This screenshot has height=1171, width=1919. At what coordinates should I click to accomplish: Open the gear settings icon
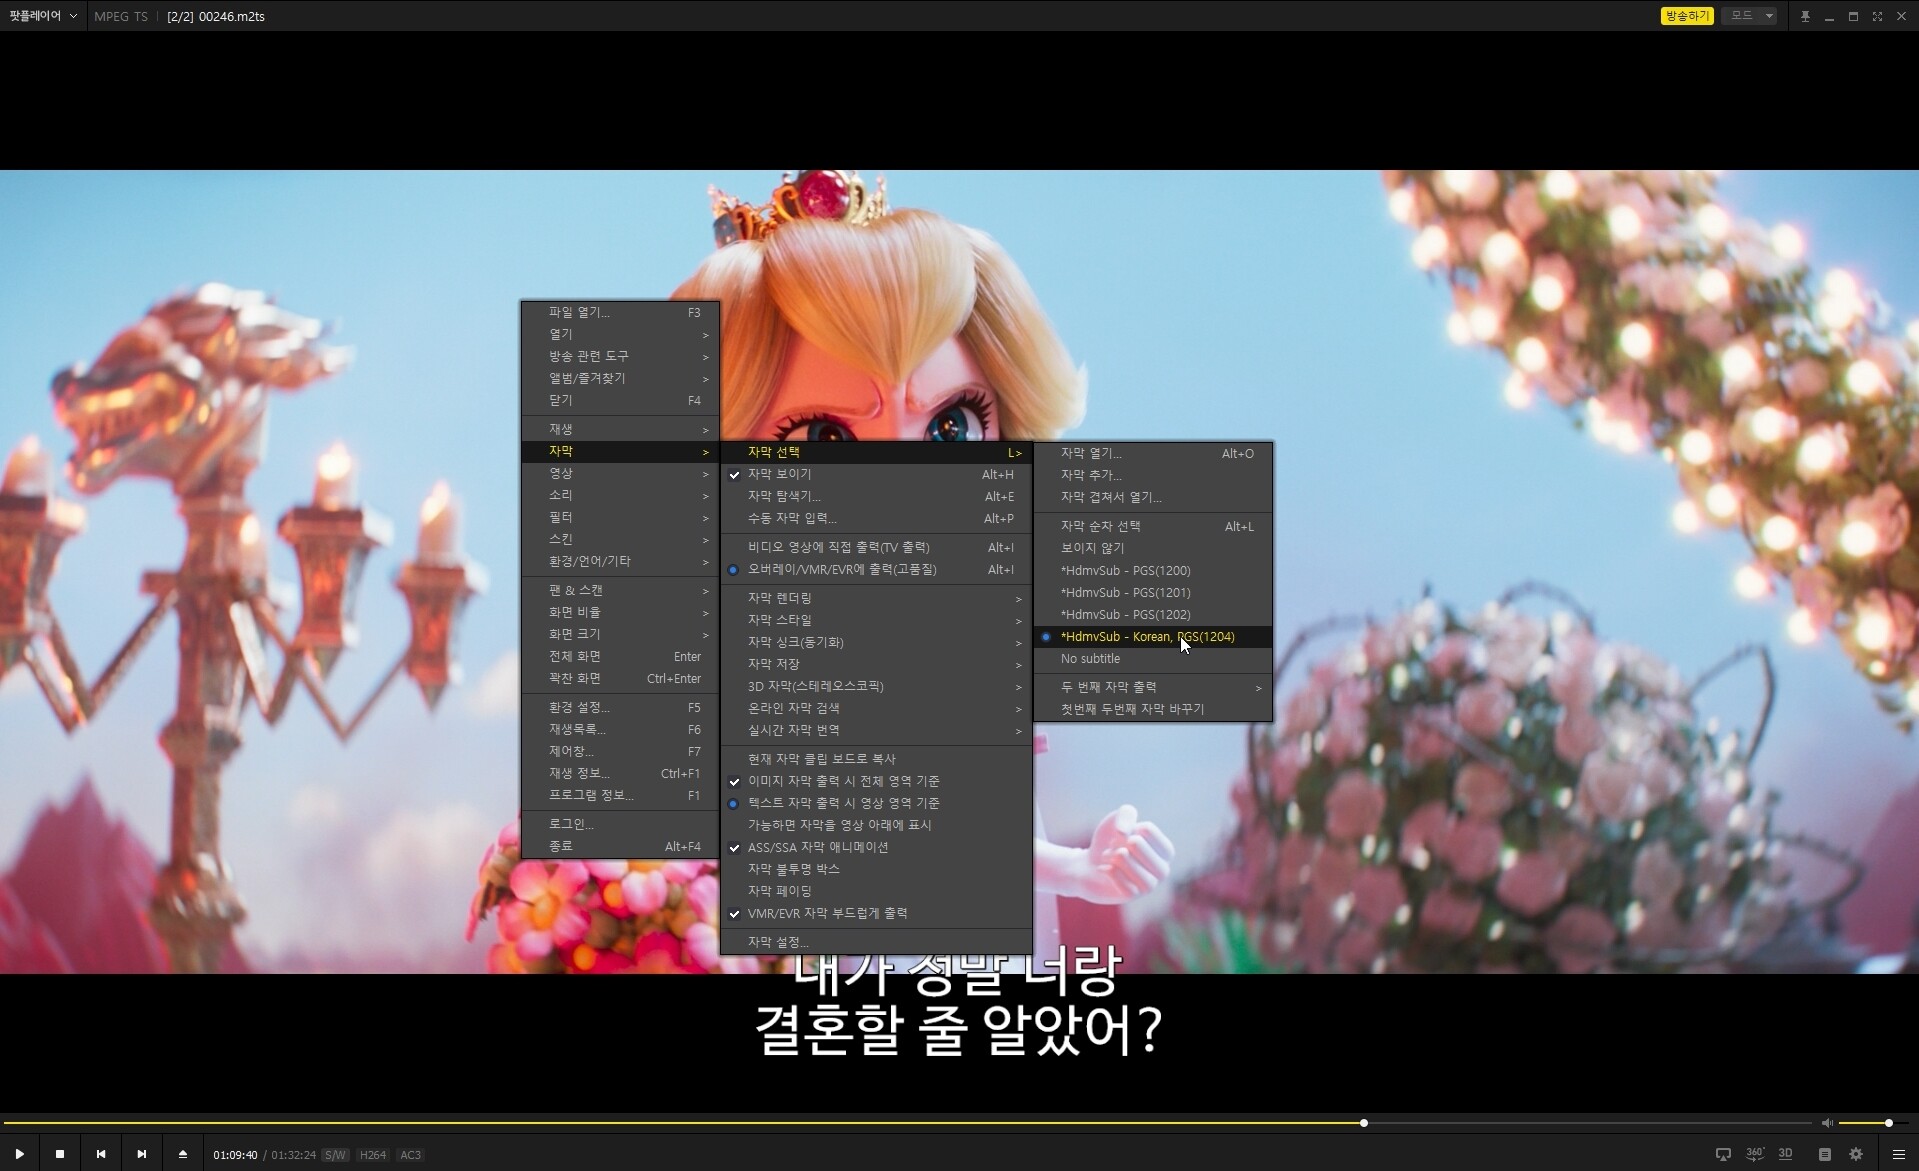click(1856, 1154)
